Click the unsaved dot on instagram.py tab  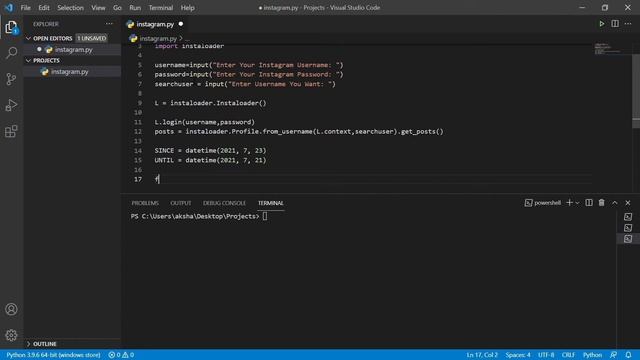pyautogui.click(x=181, y=24)
